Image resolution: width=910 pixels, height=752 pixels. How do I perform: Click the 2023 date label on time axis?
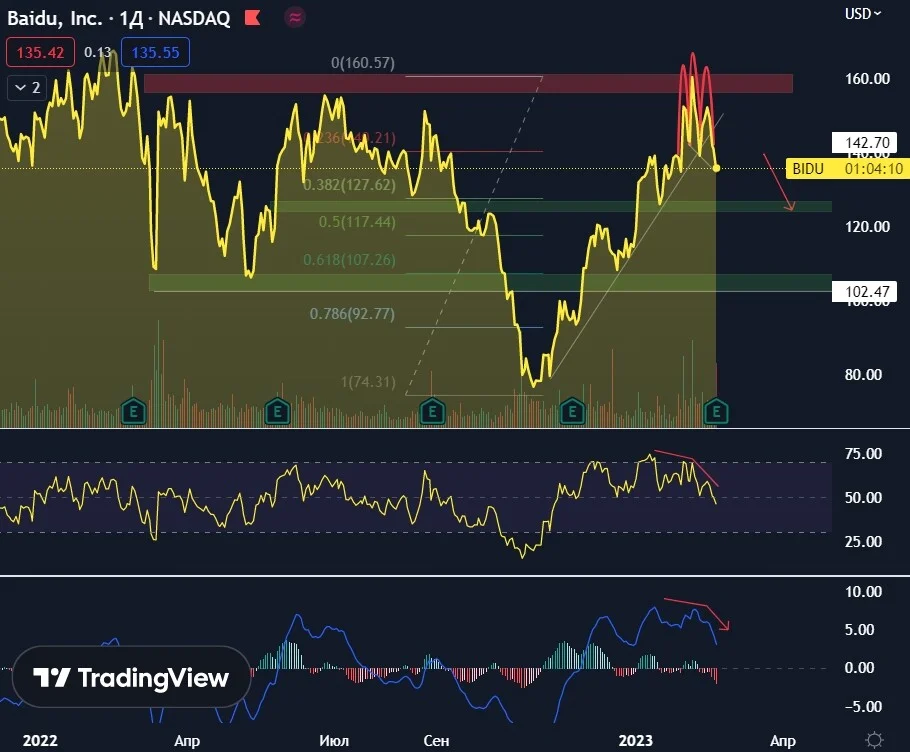click(635, 740)
